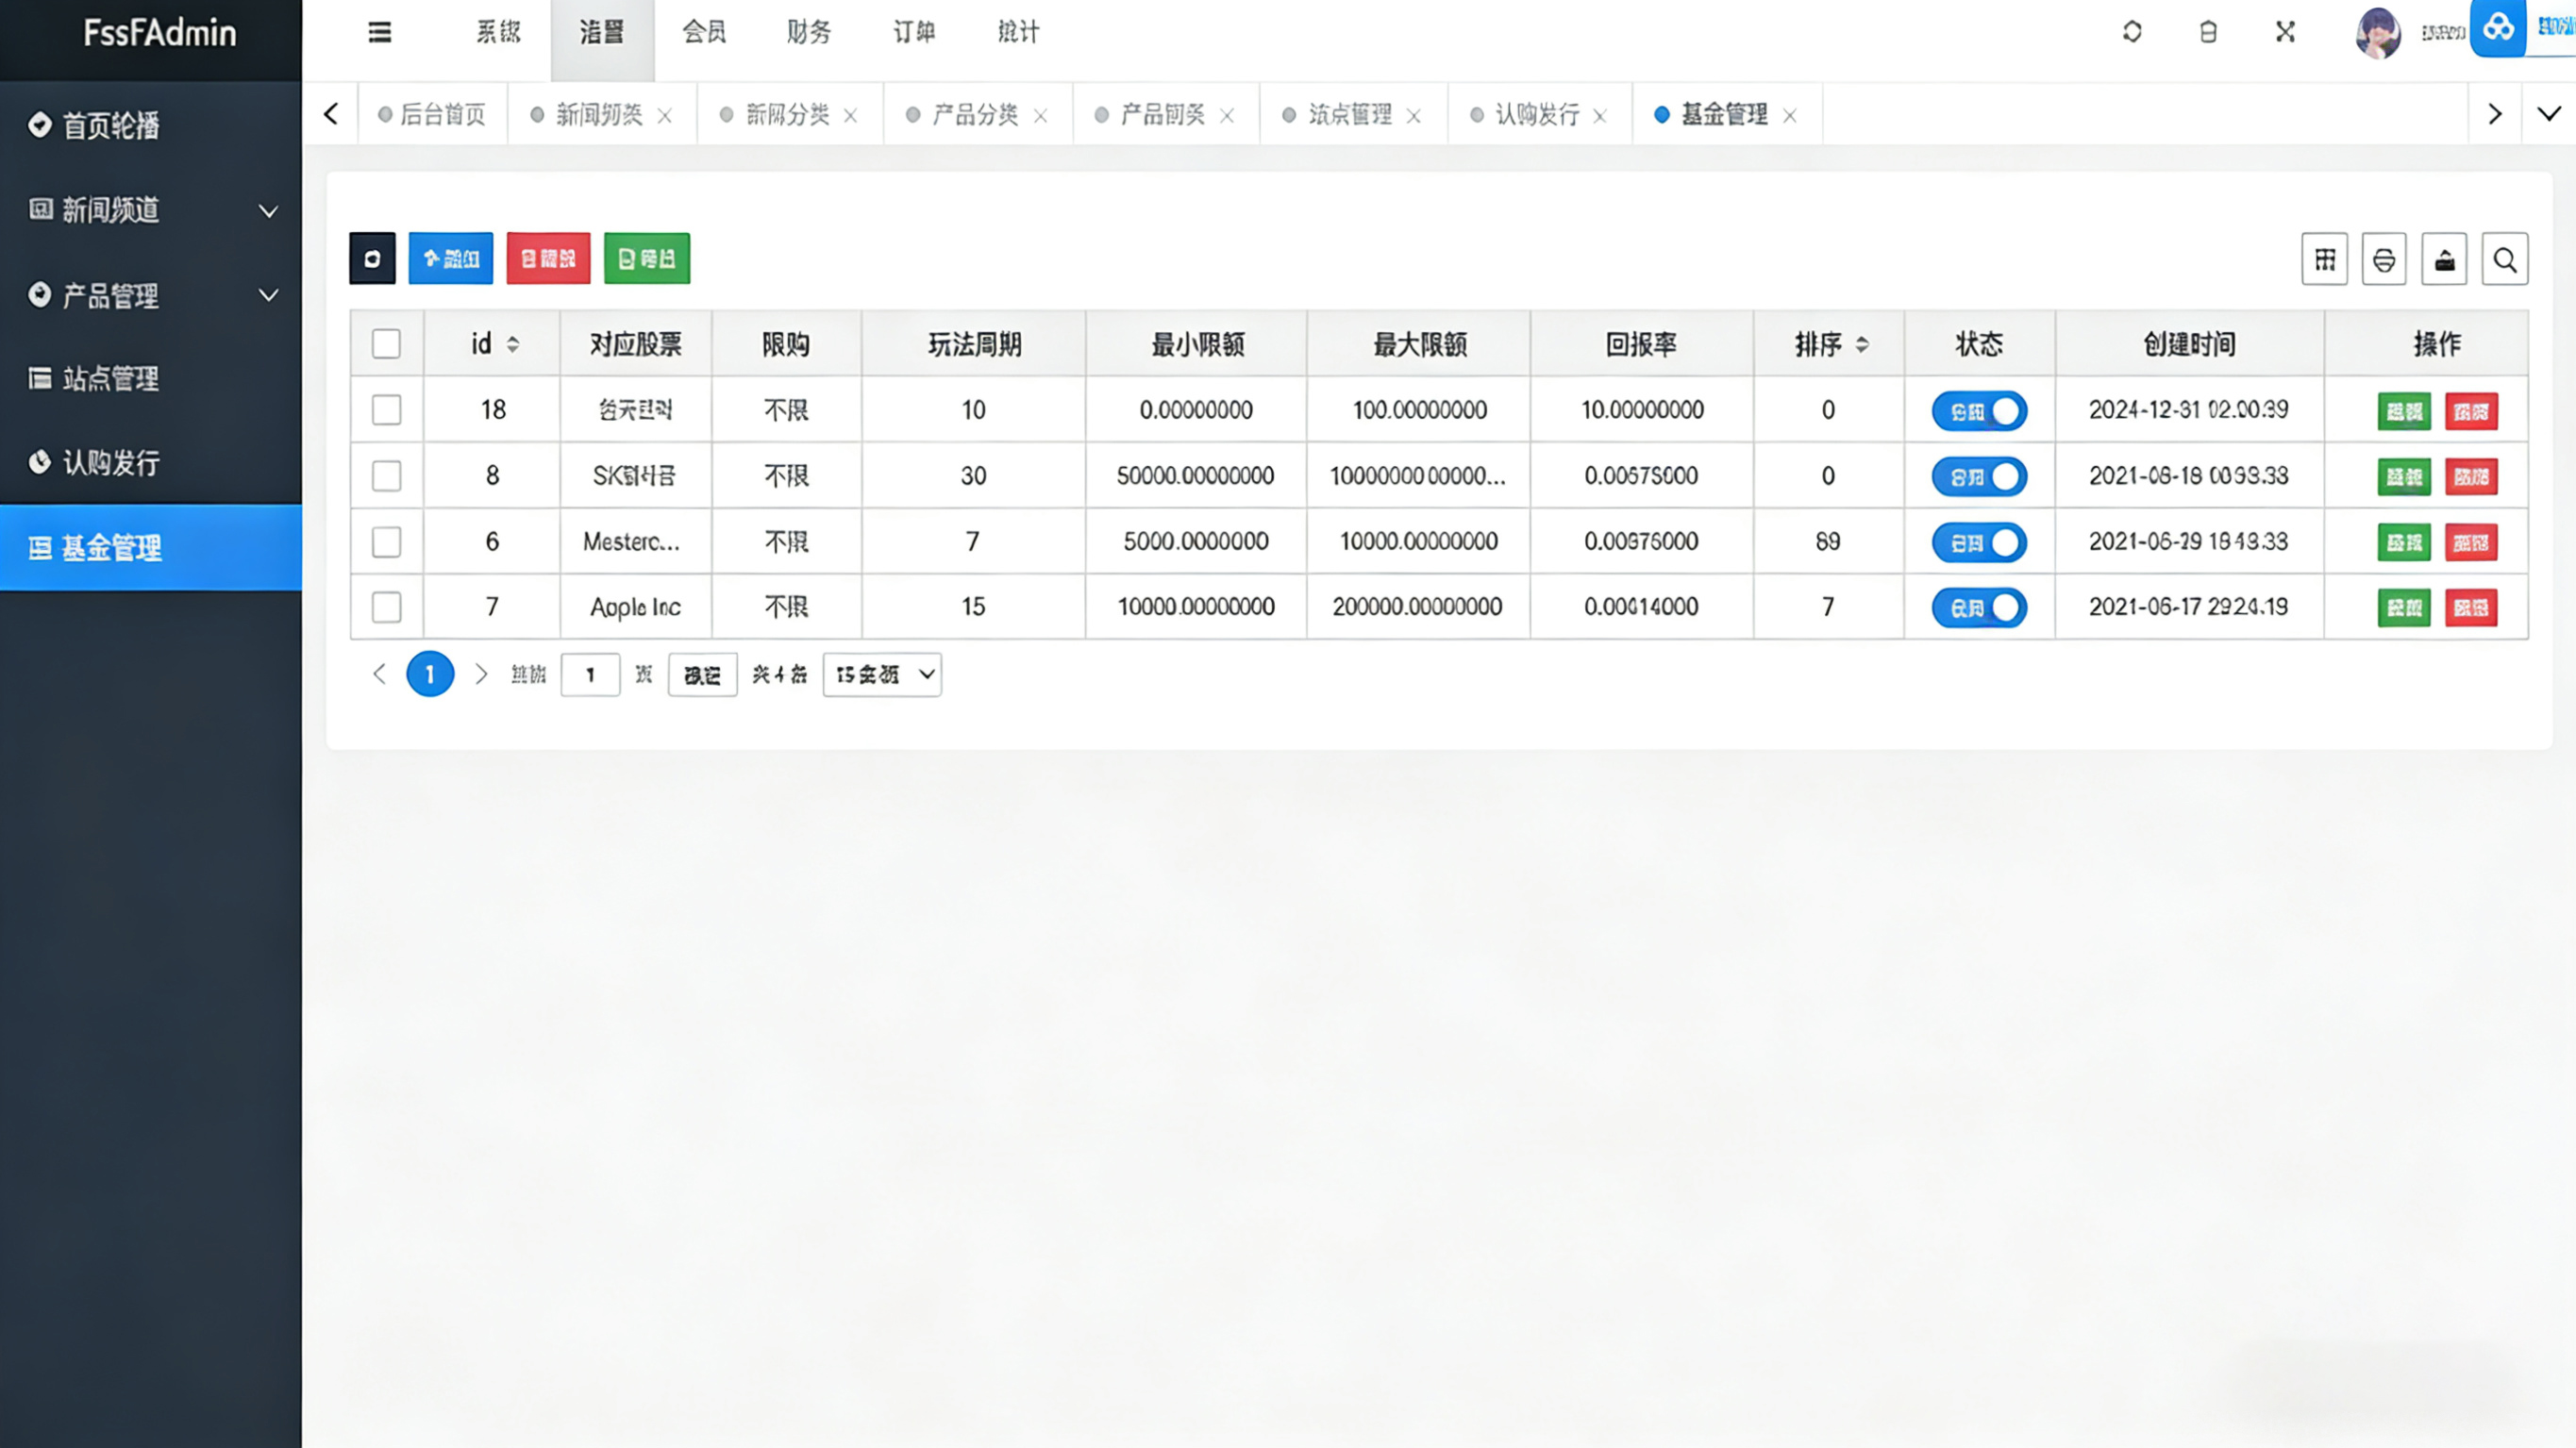Click the hamburger menu collapse icon

click(x=379, y=32)
